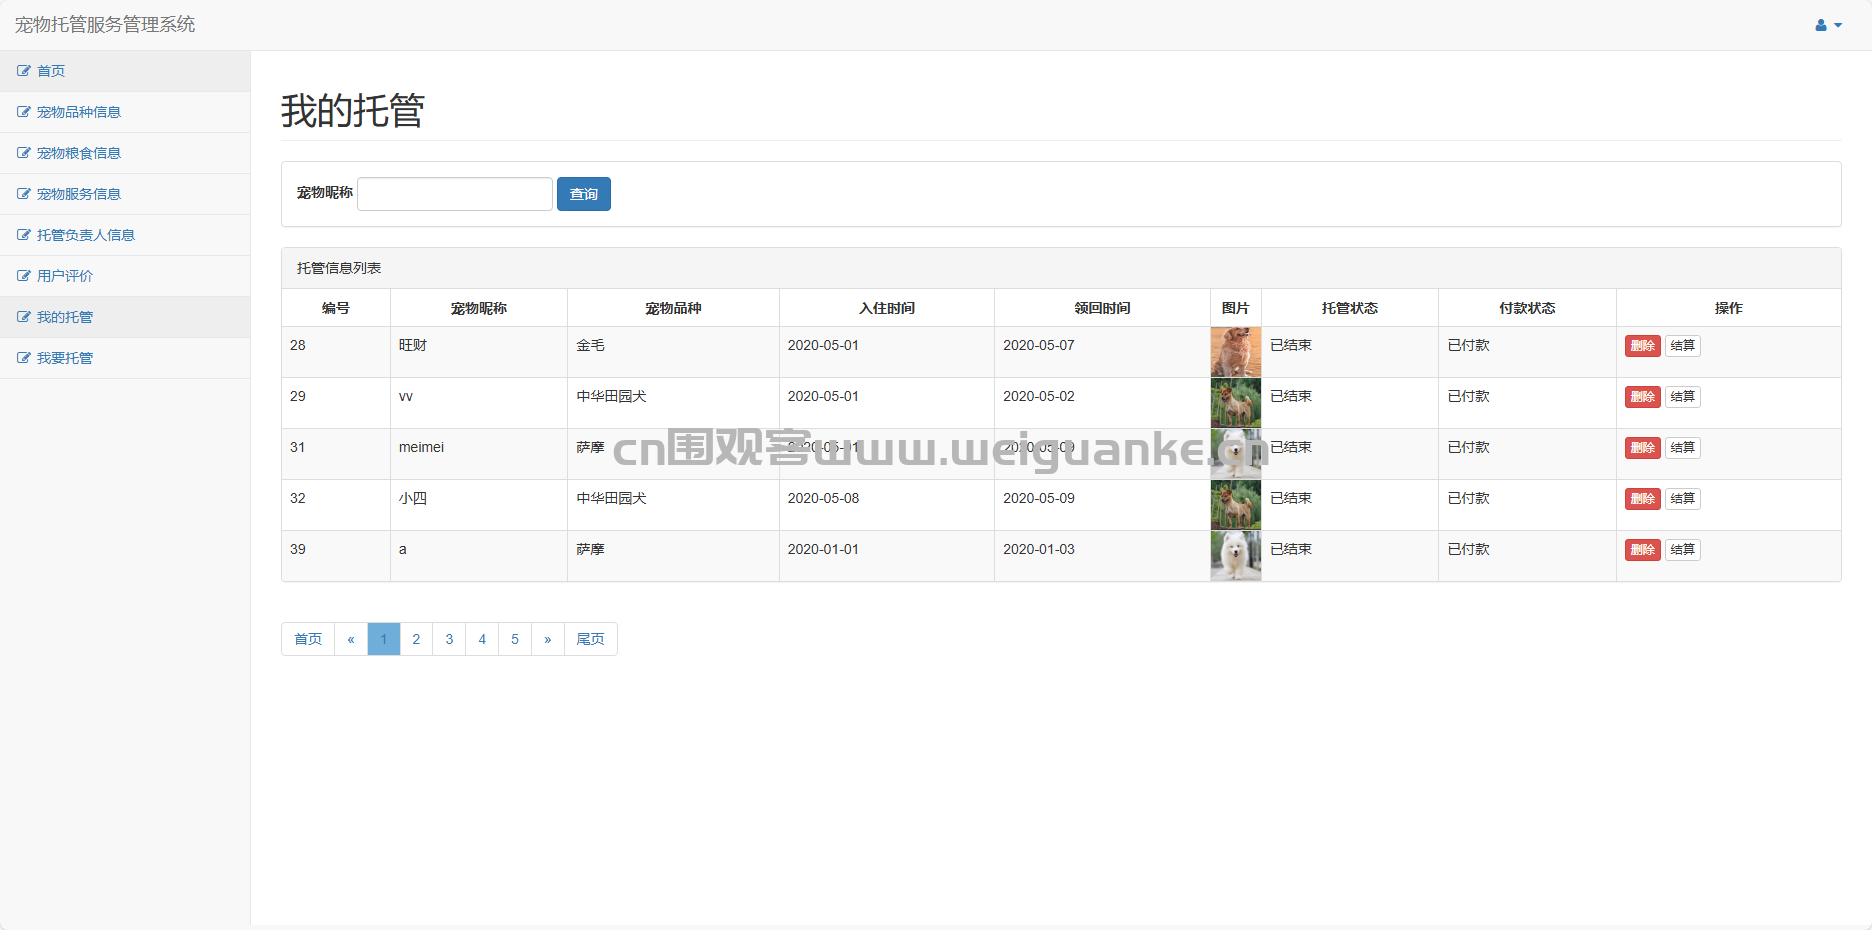Open the 用户评价 sidebar menu item

pos(65,276)
